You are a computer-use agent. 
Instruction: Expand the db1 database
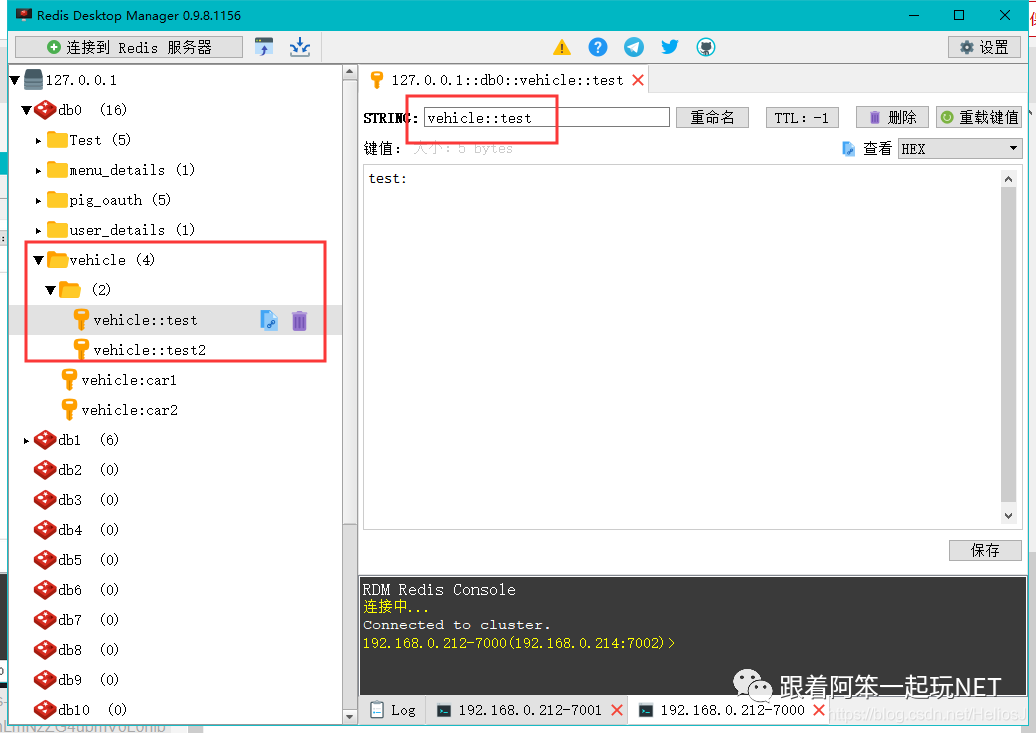click(x=26, y=440)
